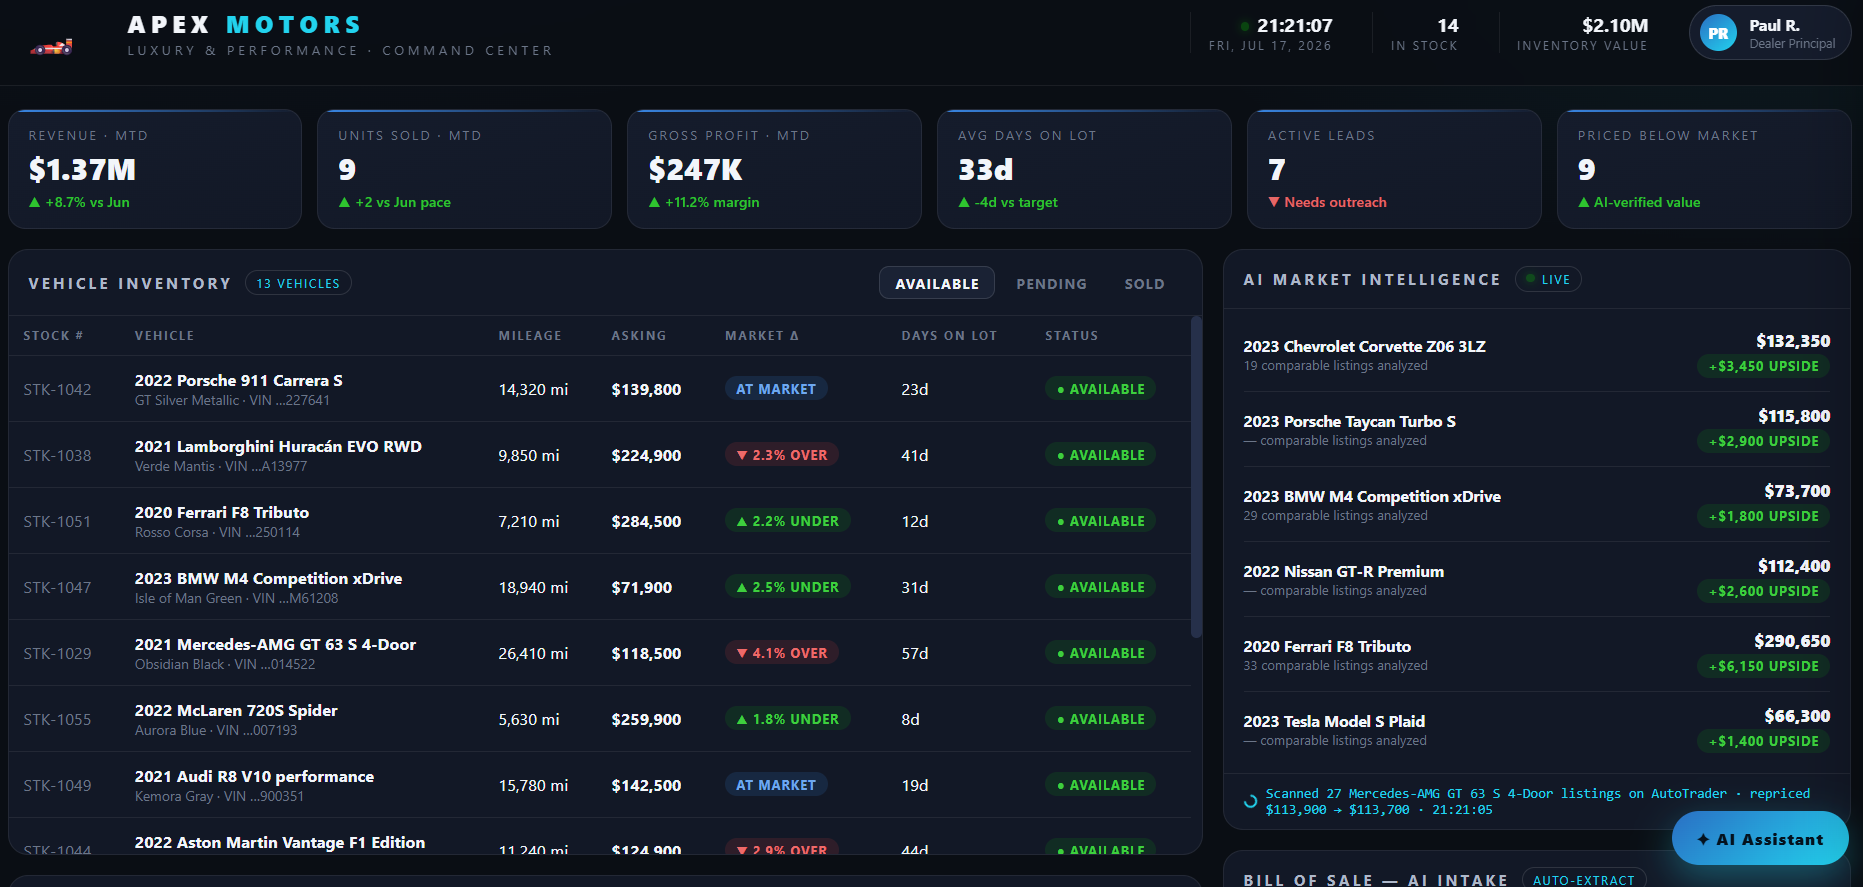
Task: Open the Gross Profit MTD card
Action: [774, 169]
